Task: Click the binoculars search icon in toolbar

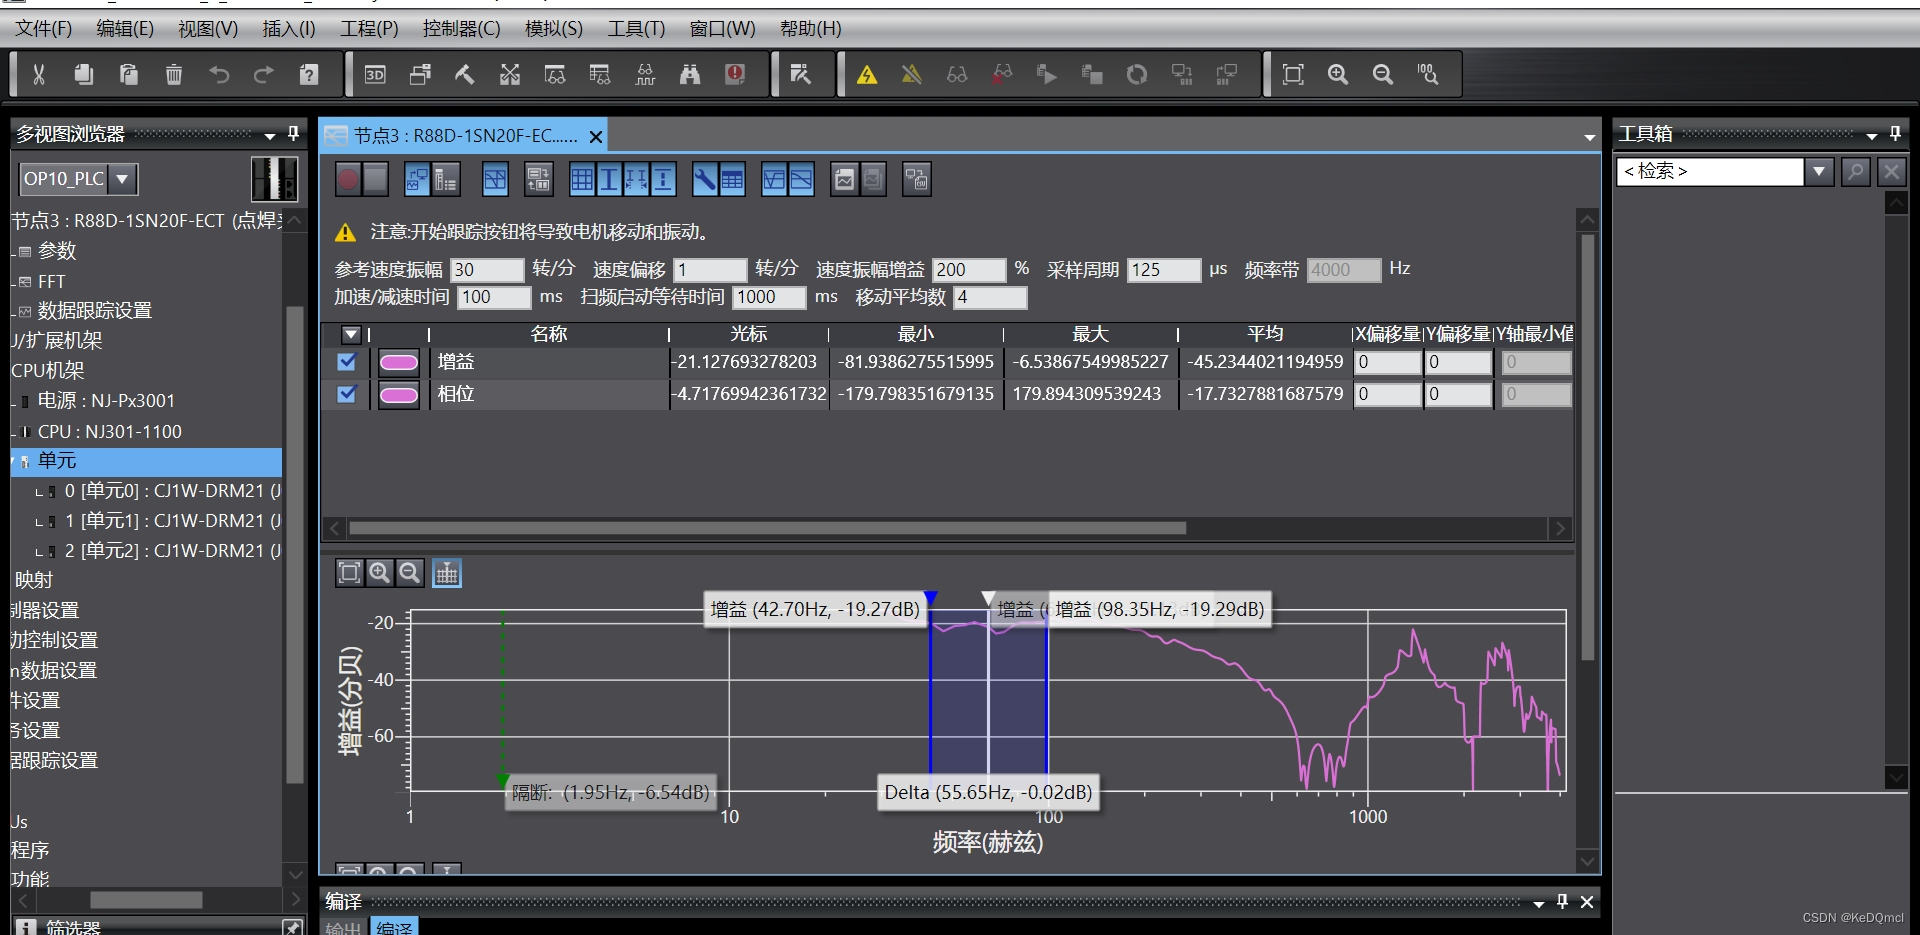Action: (690, 74)
